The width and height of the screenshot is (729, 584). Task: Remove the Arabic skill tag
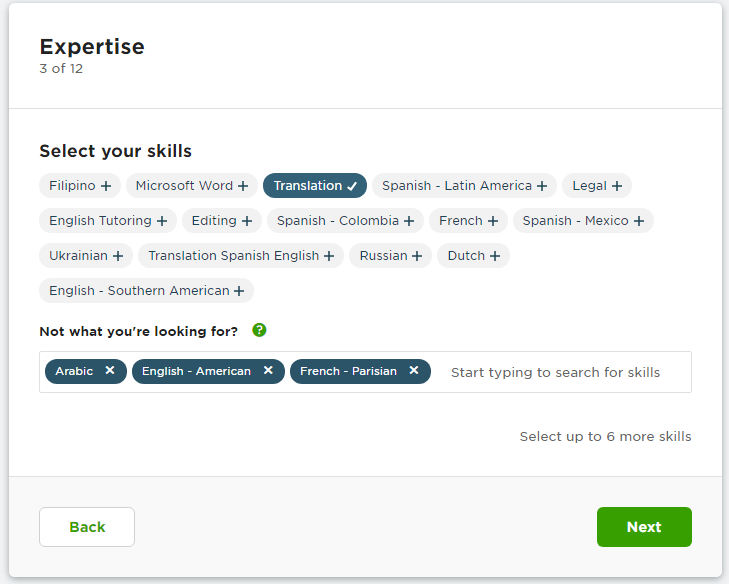pos(110,371)
